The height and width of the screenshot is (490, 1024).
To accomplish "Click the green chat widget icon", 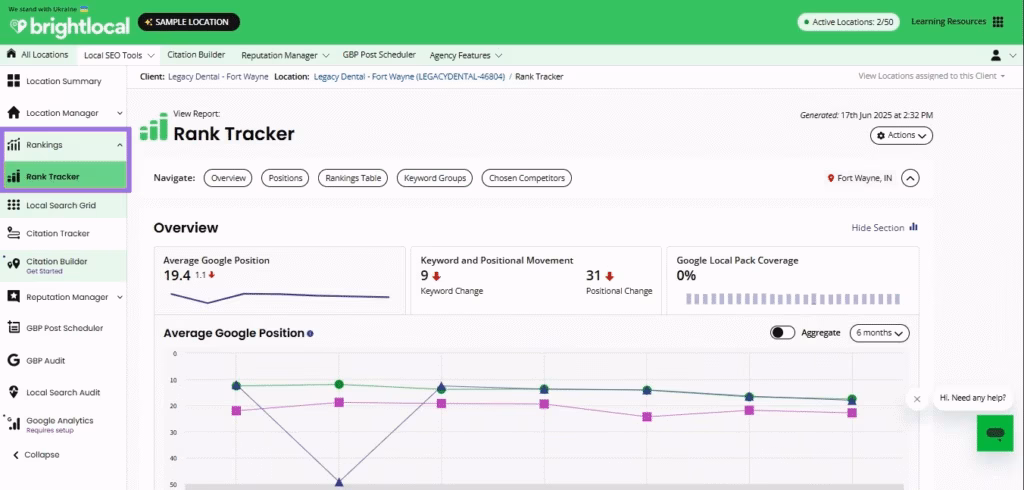I will [994, 433].
